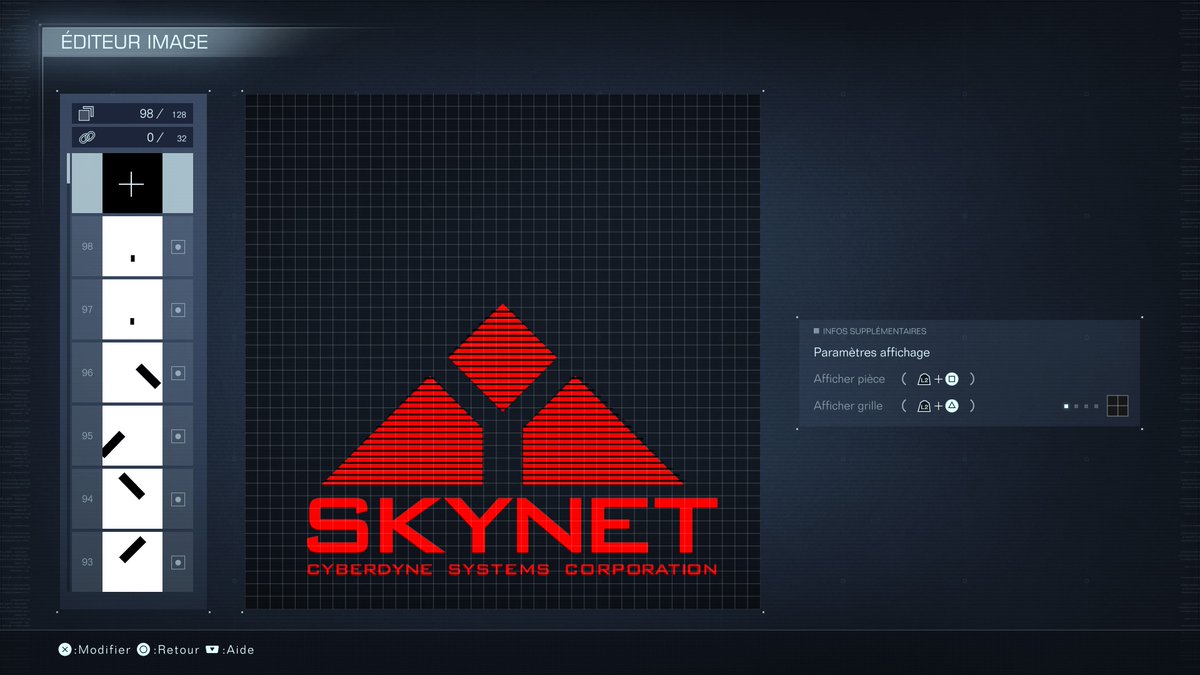Screen dimensions: 1200x675
Task: Select the Afficher grille option
Action: 848,406
